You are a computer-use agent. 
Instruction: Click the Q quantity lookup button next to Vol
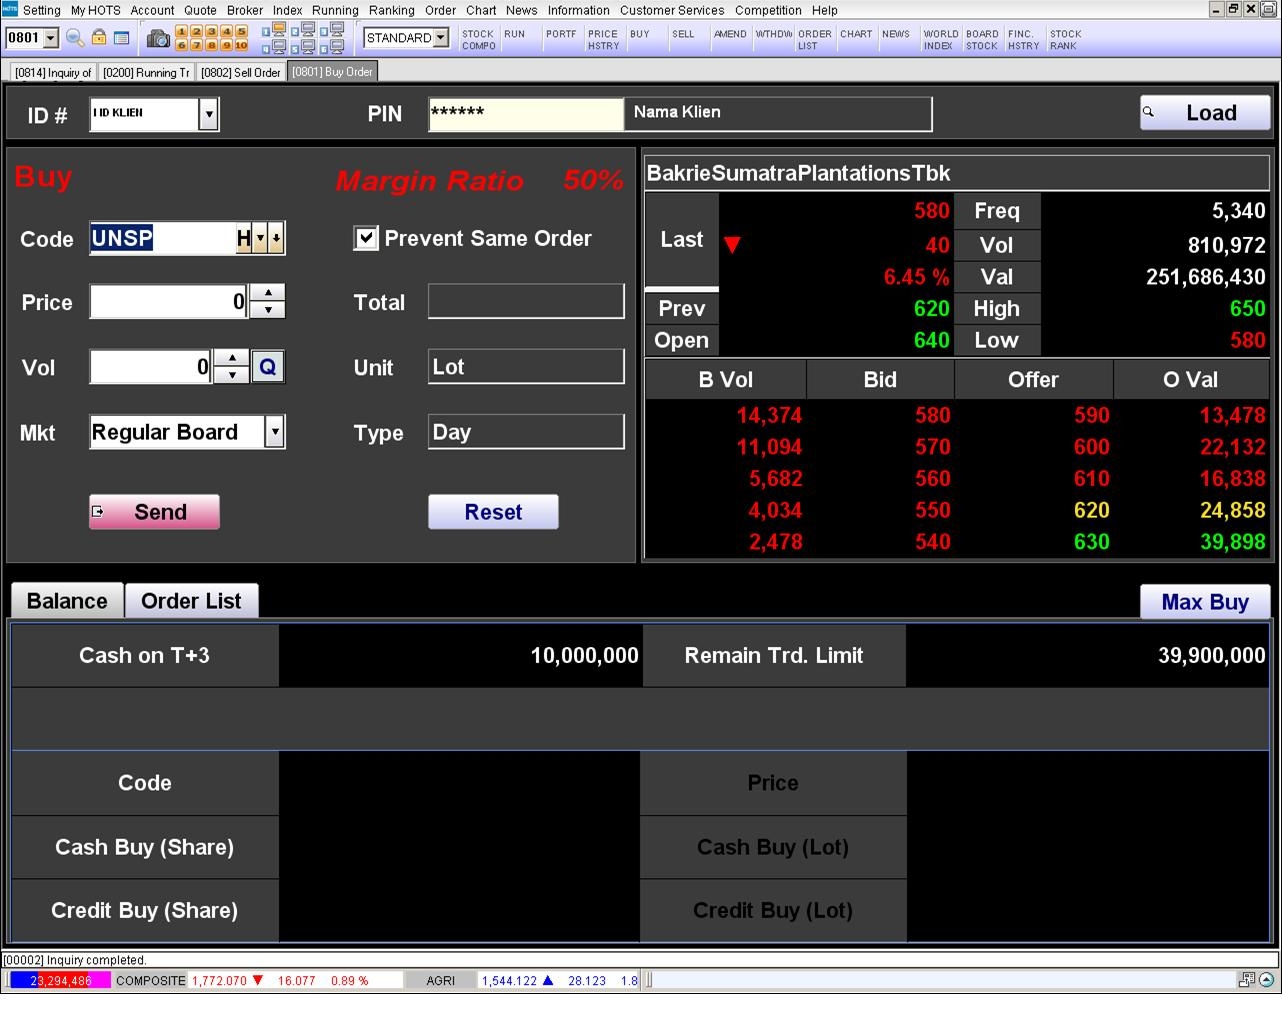268,367
